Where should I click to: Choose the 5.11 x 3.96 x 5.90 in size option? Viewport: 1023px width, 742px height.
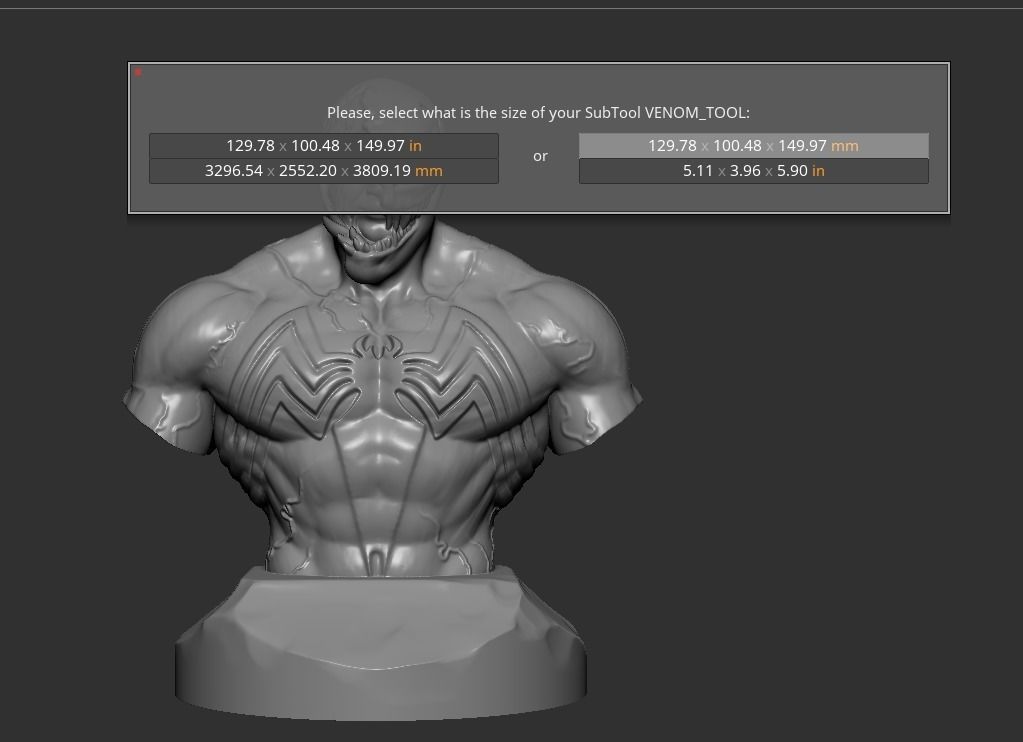pos(754,171)
